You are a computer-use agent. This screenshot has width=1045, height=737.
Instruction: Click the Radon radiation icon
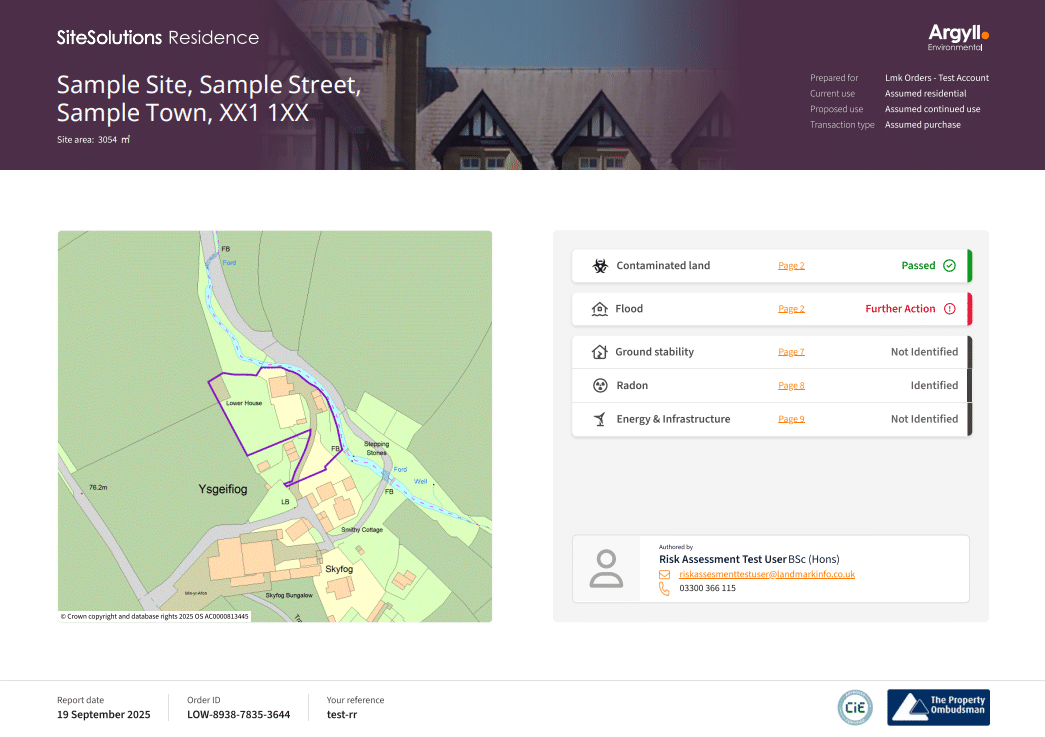pos(600,386)
